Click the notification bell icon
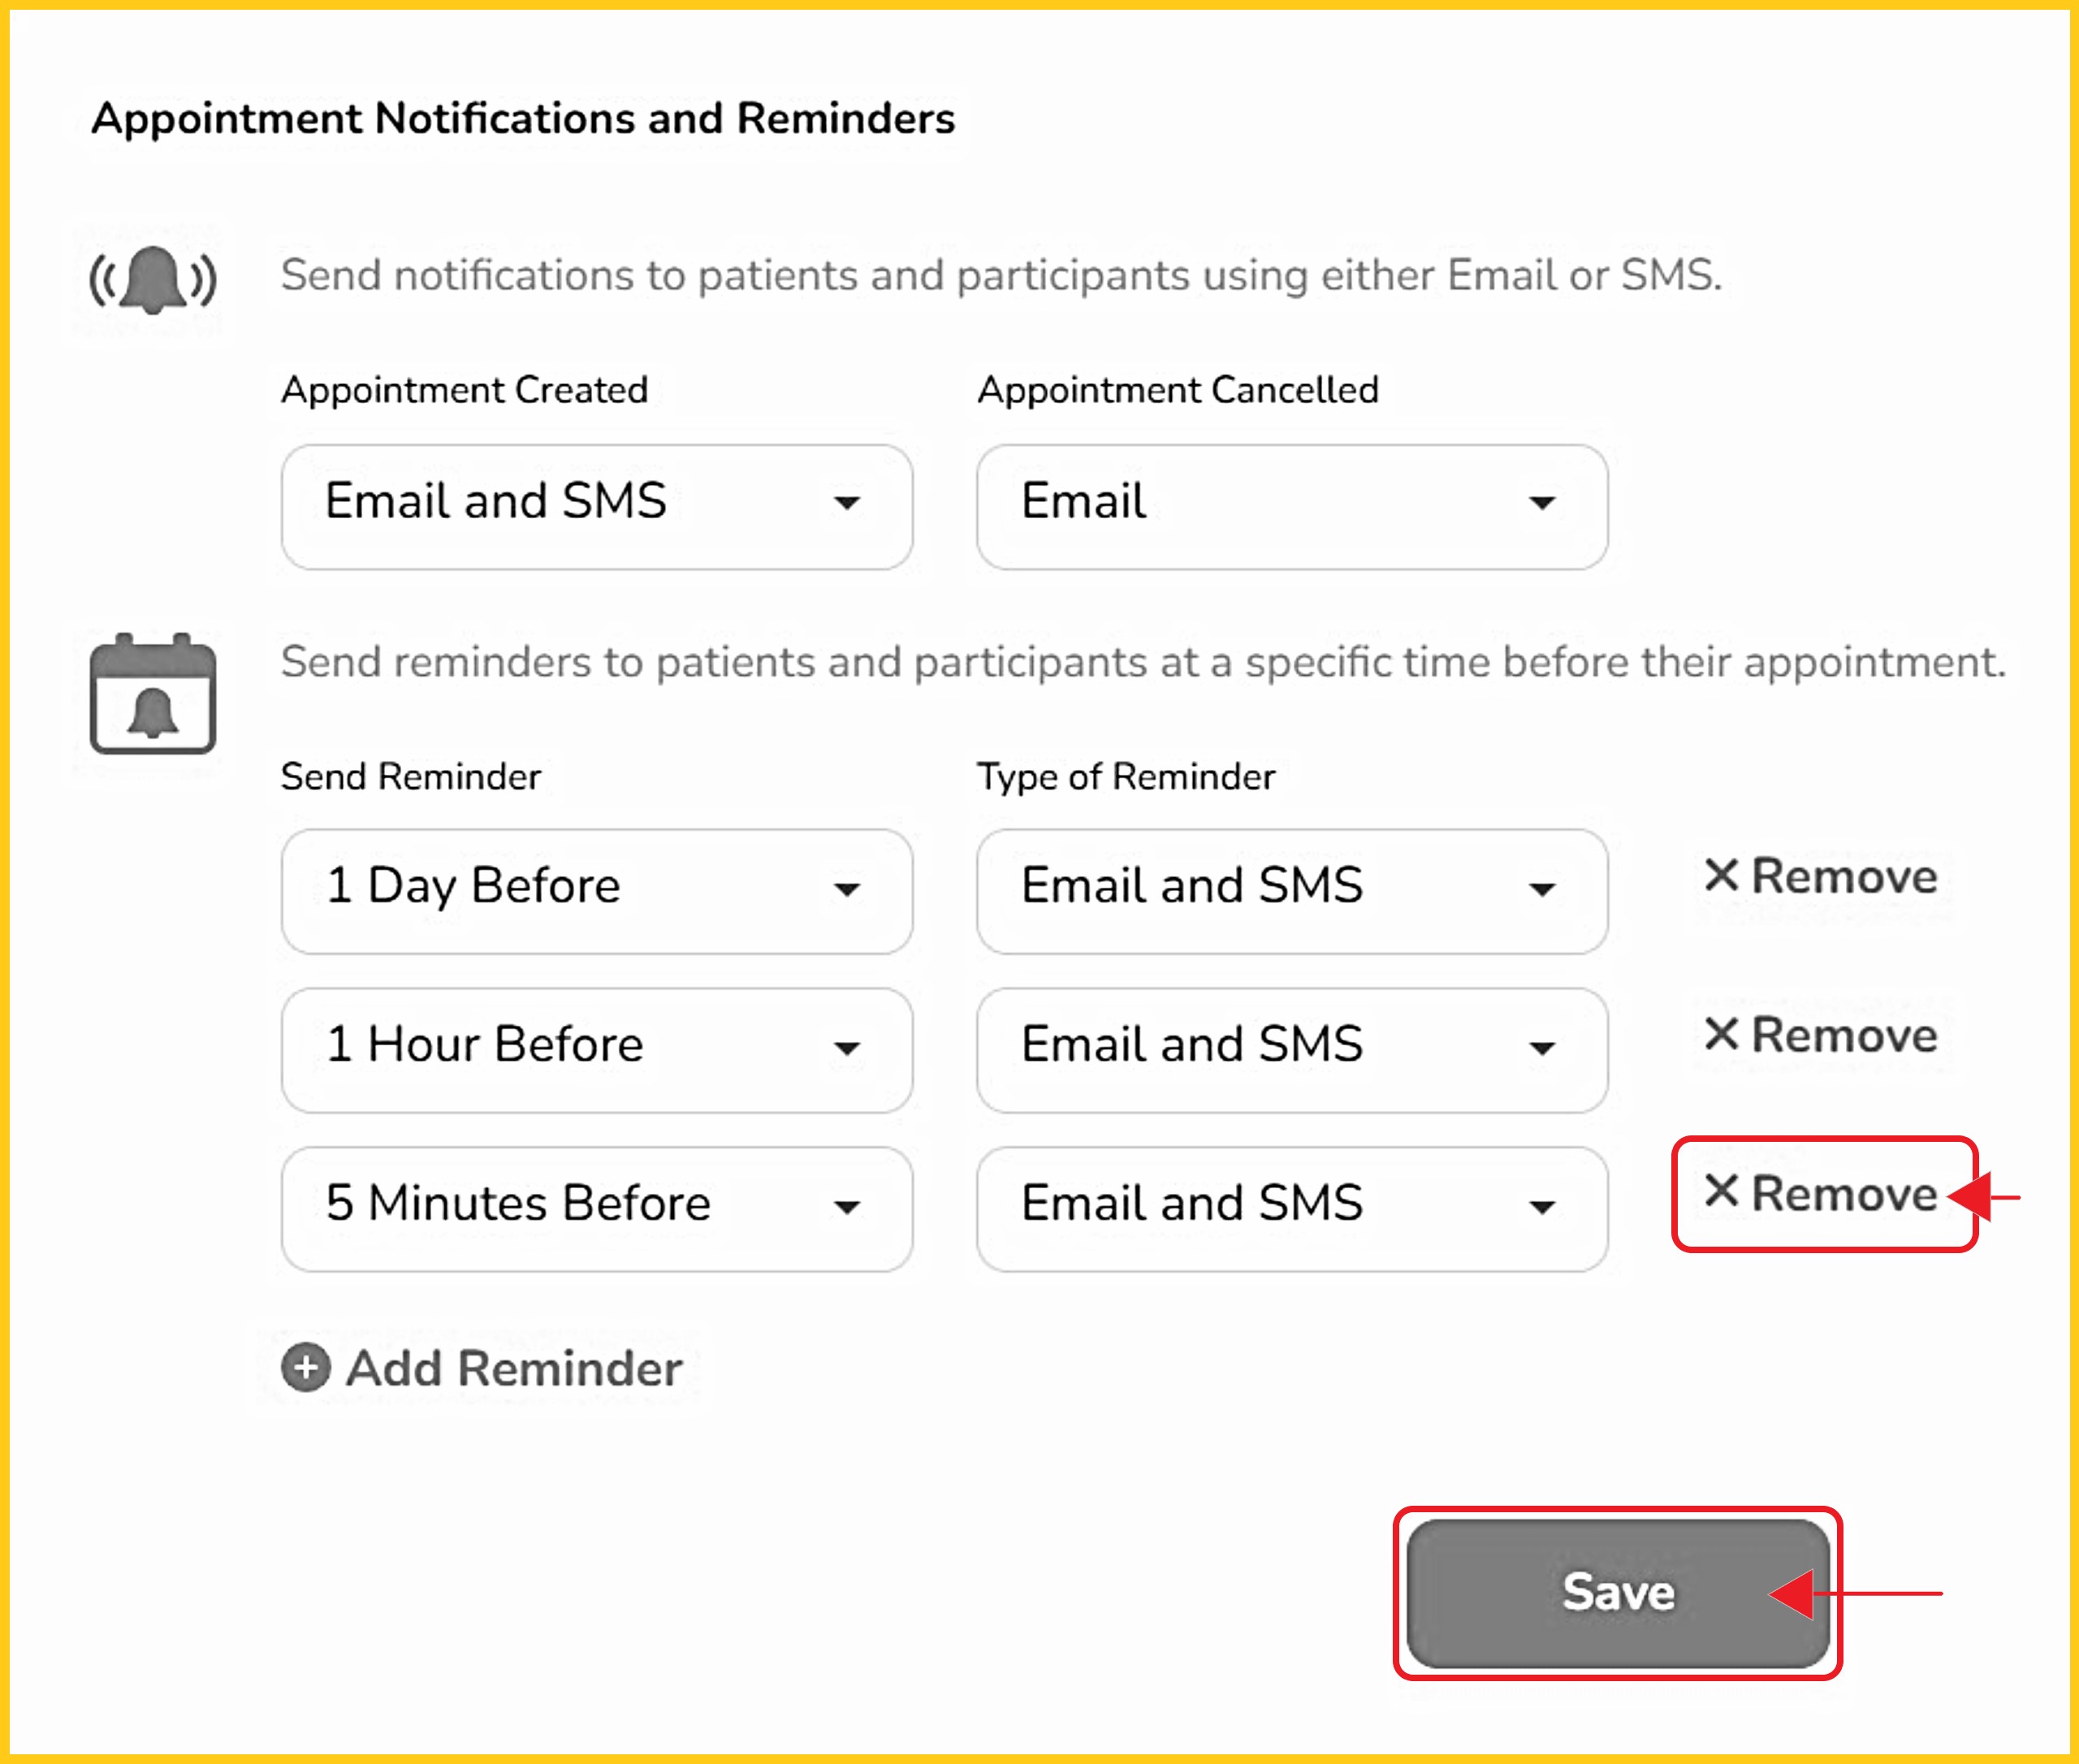The image size is (2079, 1764). pyautogui.click(x=153, y=280)
